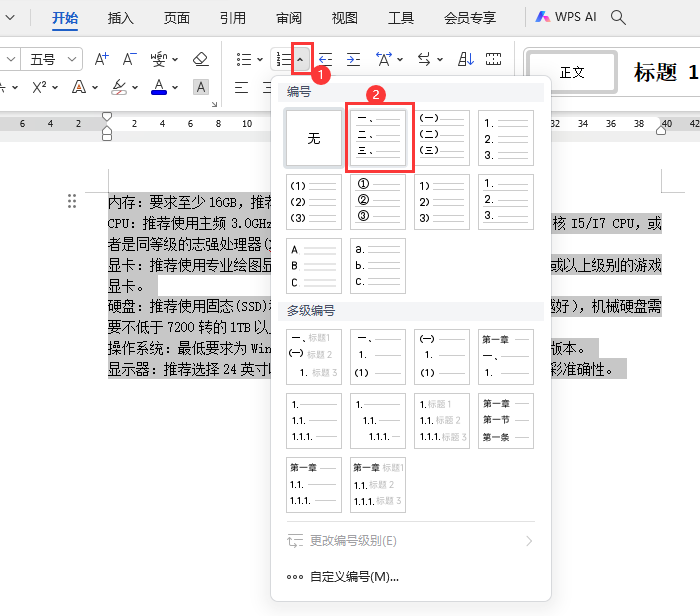Switch to the 开始 tab
700x616 pixels.
coord(65,18)
